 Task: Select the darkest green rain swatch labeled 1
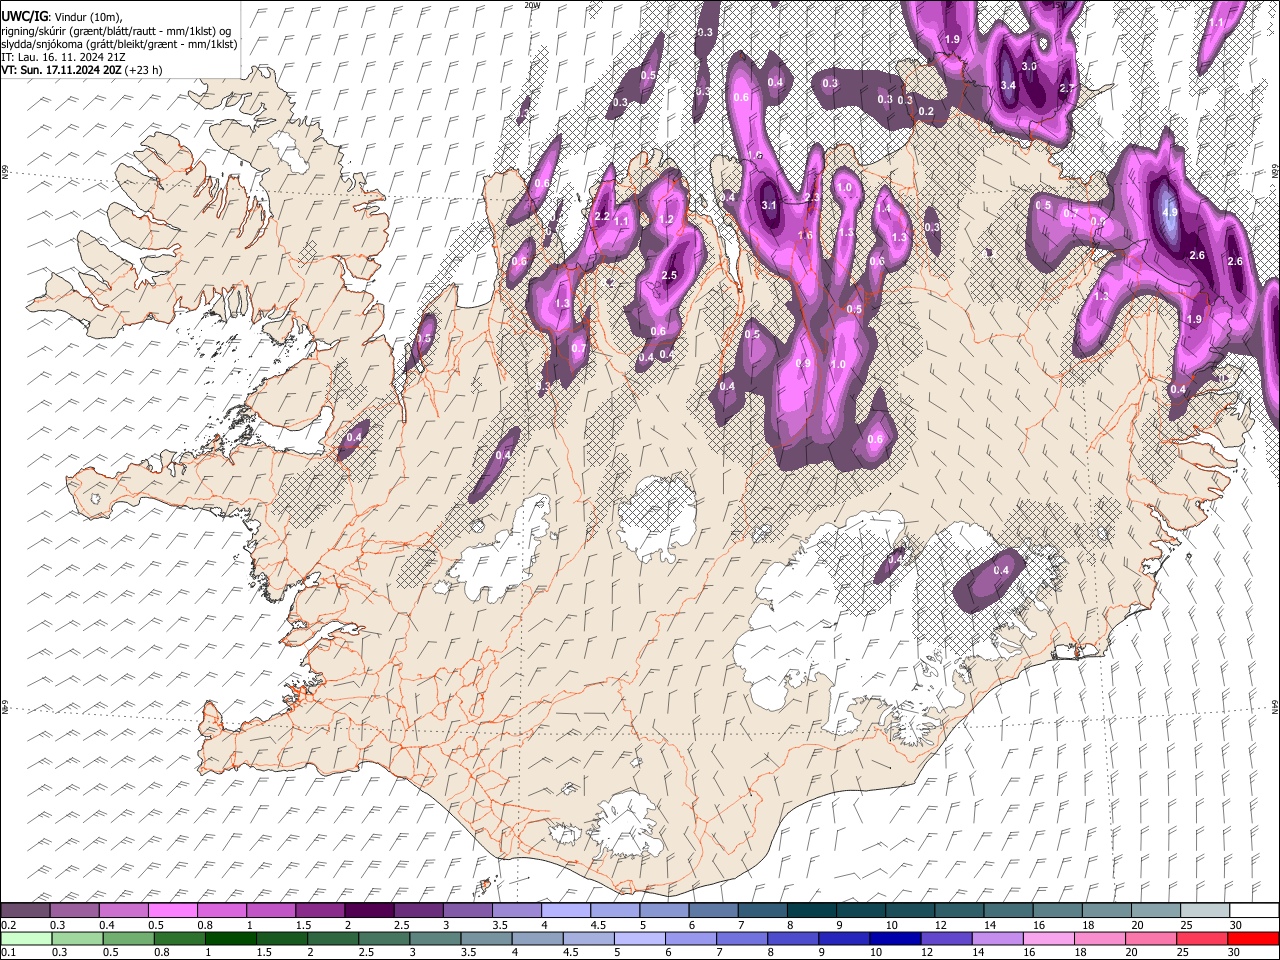click(230, 939)
